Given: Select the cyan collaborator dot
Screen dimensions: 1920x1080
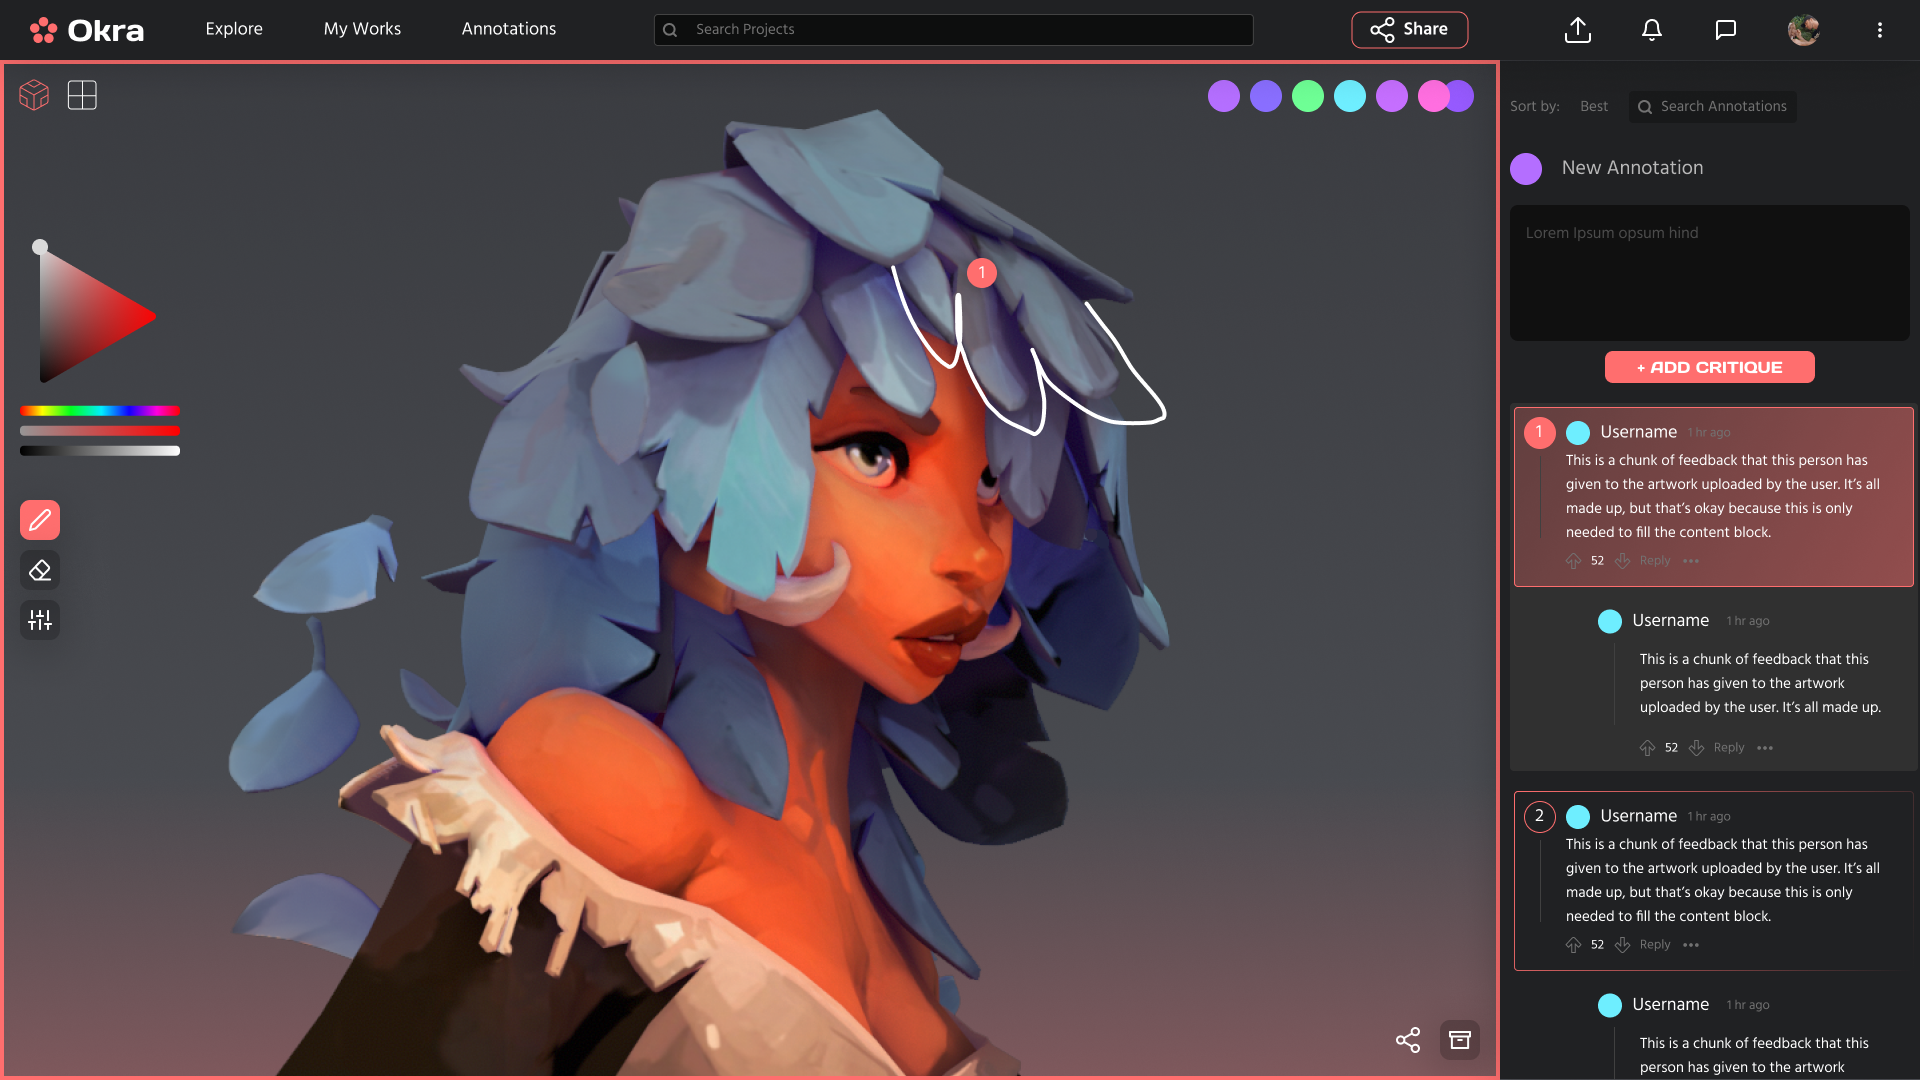Looking at the screenshot, I should tap(1350, 96).
